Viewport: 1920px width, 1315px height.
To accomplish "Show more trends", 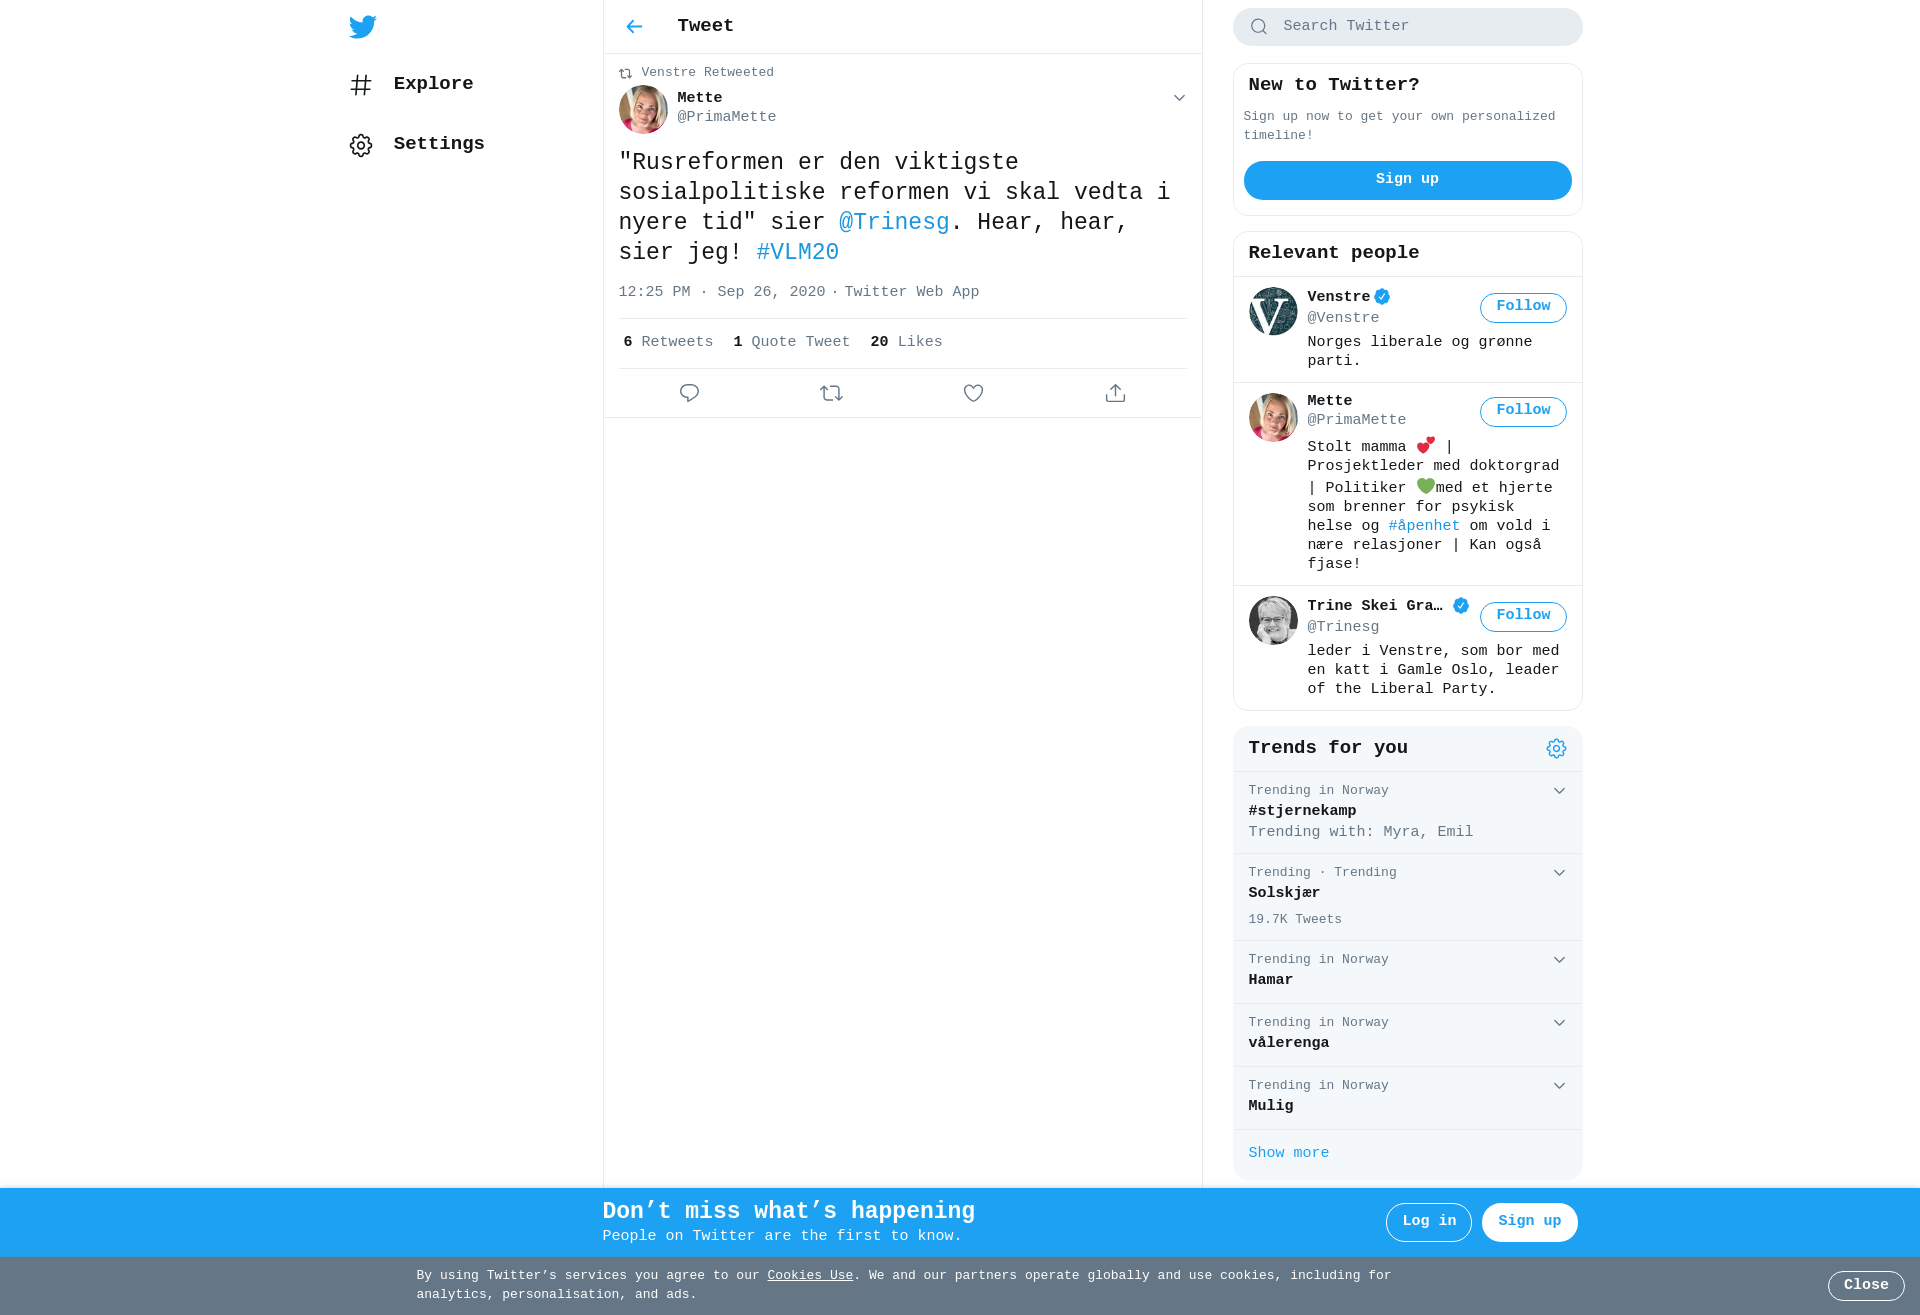I will [1288, 1153].
